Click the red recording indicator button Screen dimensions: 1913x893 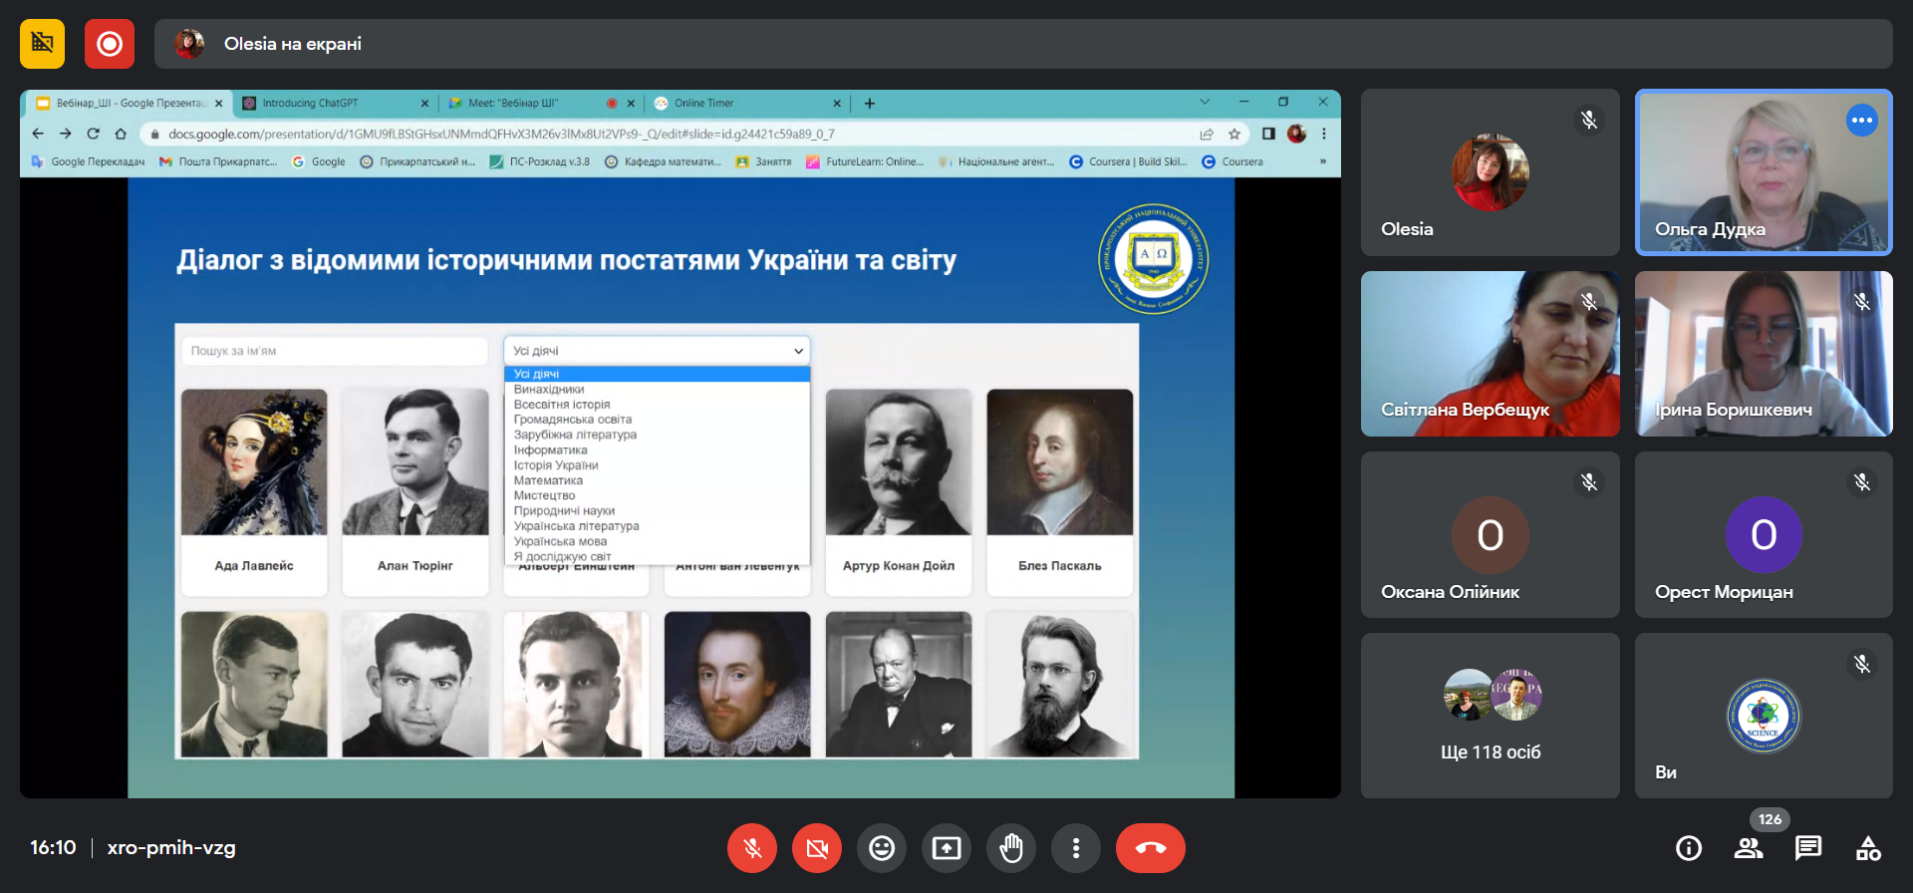point(109,43)
